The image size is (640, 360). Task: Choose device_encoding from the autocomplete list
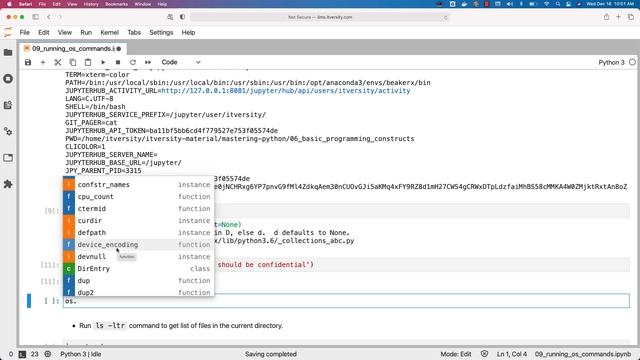point(138,244)
